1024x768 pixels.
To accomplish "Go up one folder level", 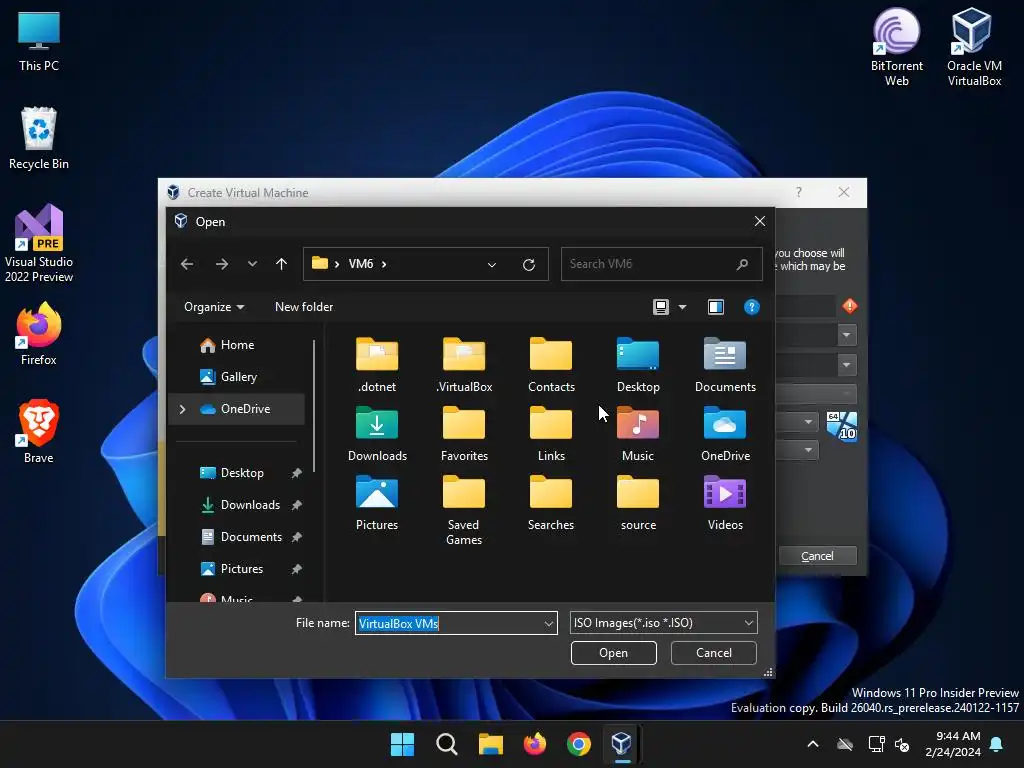I will (x=281, y=264).
